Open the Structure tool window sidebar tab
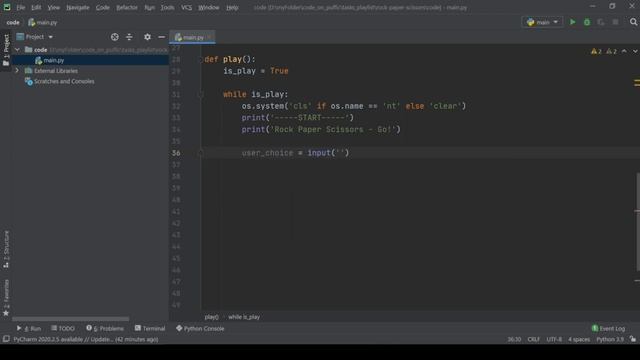This screenshot has height=360, width=640. tap(6, 249)
